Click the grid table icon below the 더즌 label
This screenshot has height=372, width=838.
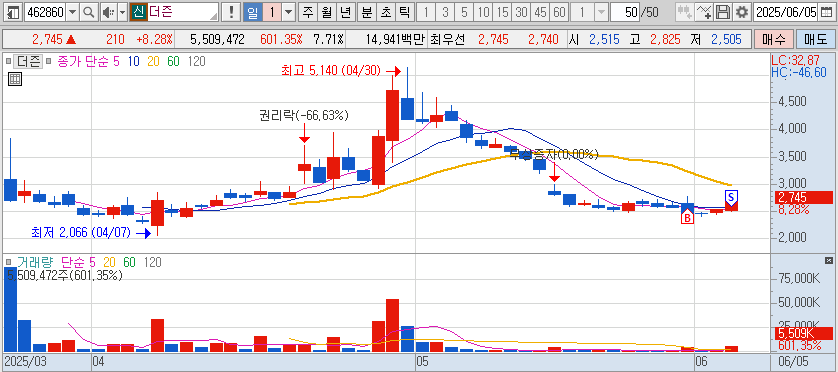point(15,80)
